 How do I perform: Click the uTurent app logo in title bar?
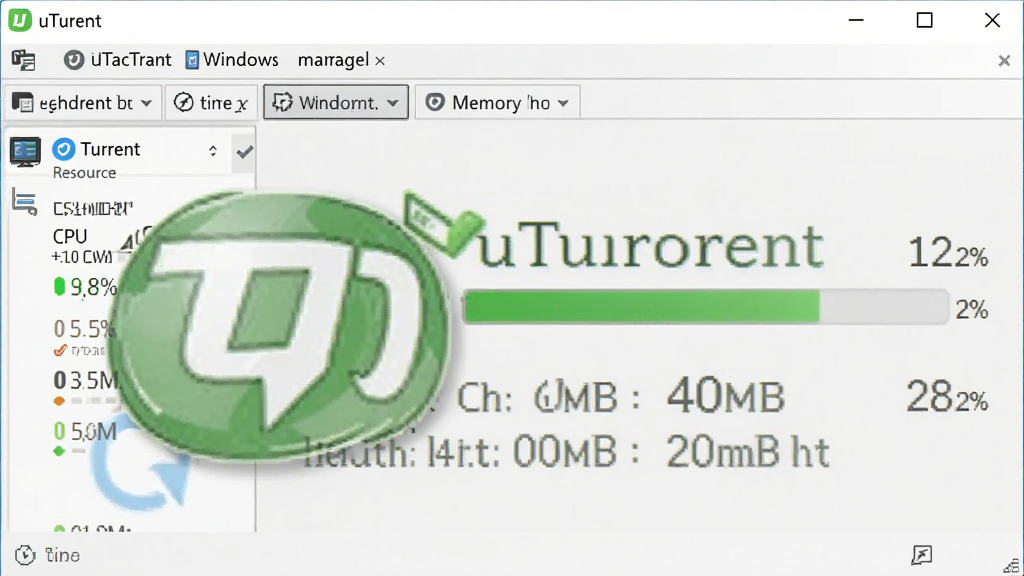[x=20, y=20]
